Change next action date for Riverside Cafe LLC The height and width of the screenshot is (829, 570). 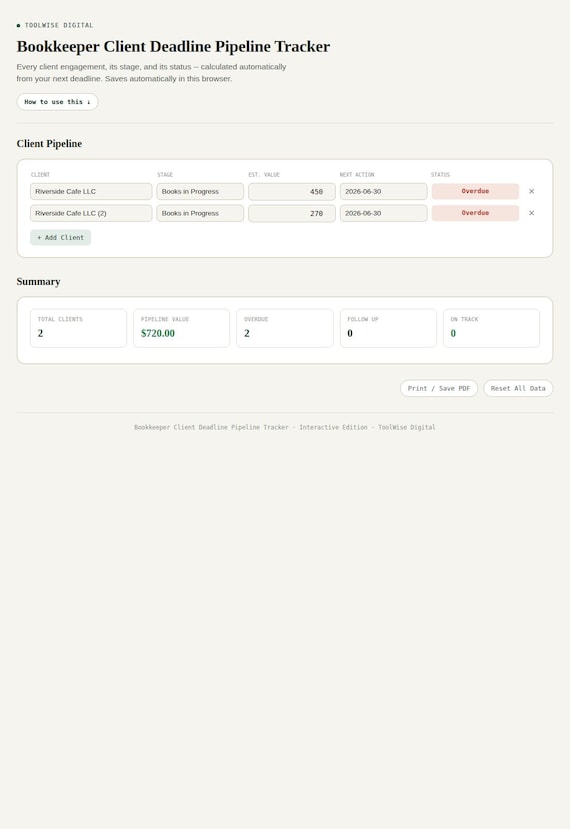click(x=383, y=191)
